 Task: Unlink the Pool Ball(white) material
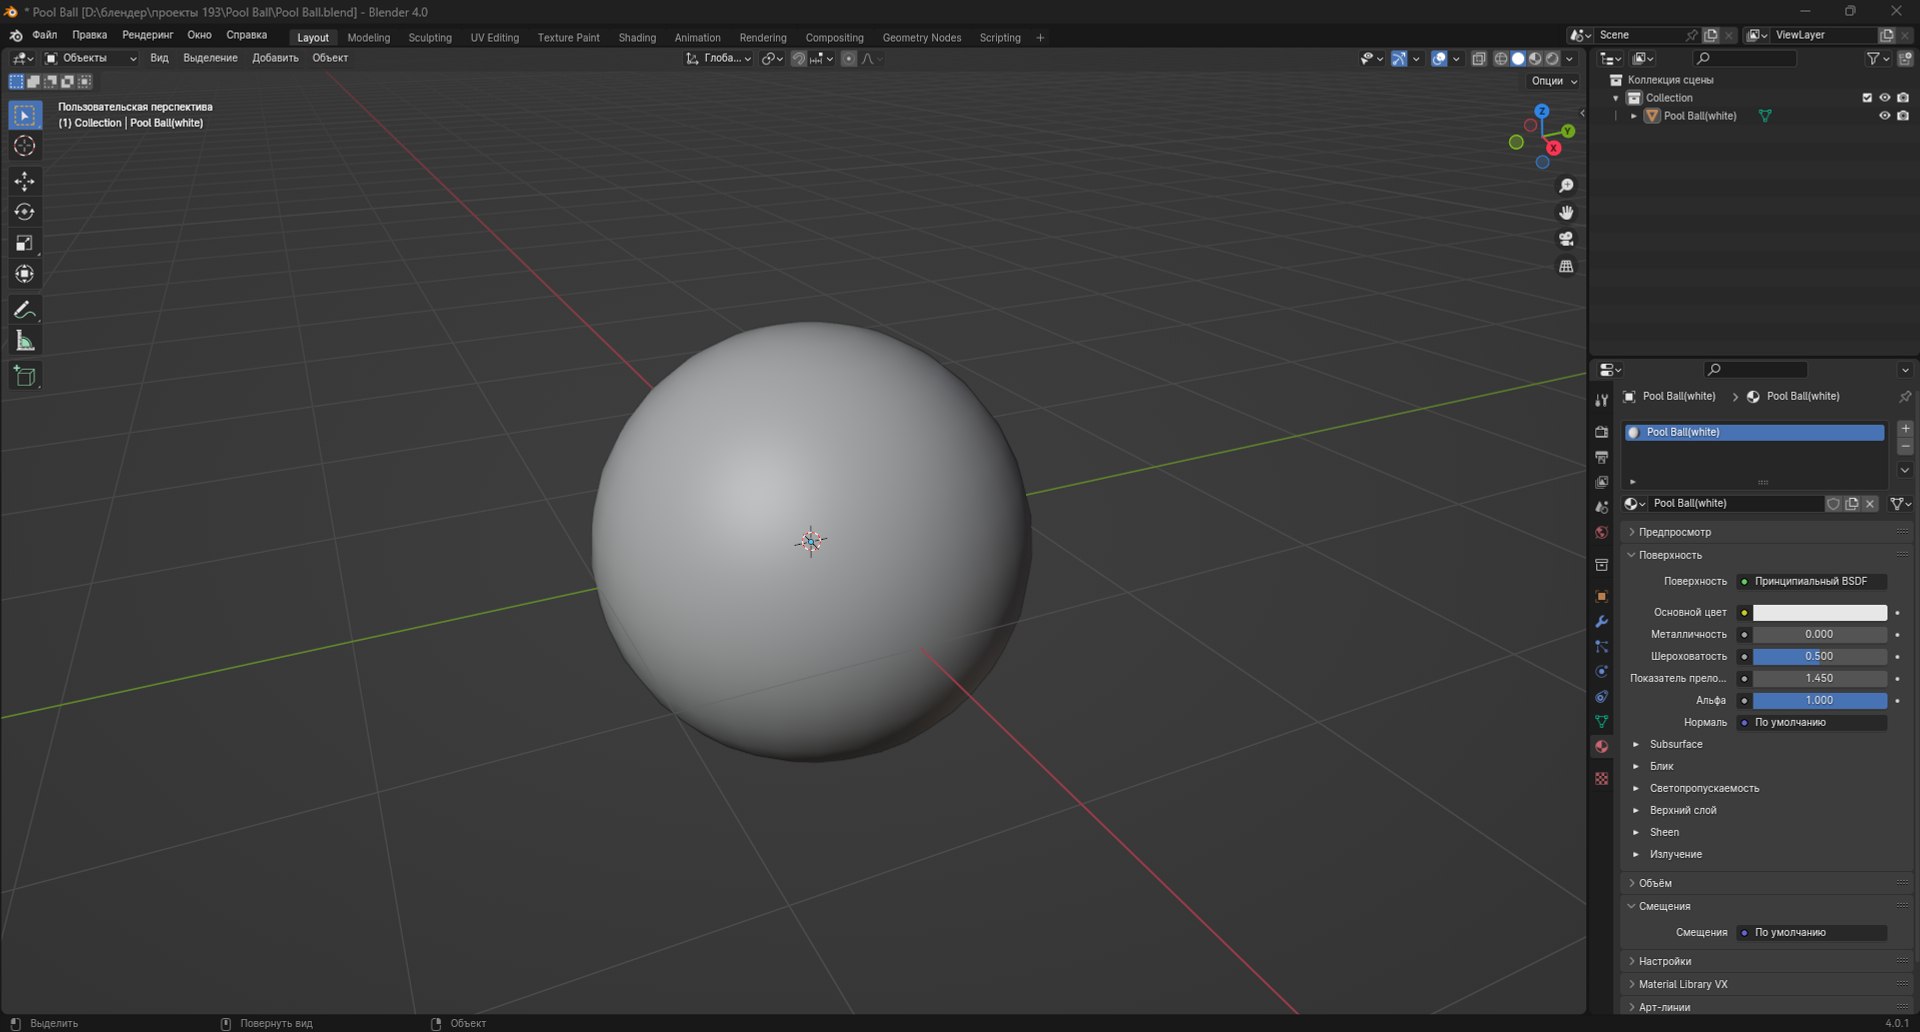coord(1870,504)
